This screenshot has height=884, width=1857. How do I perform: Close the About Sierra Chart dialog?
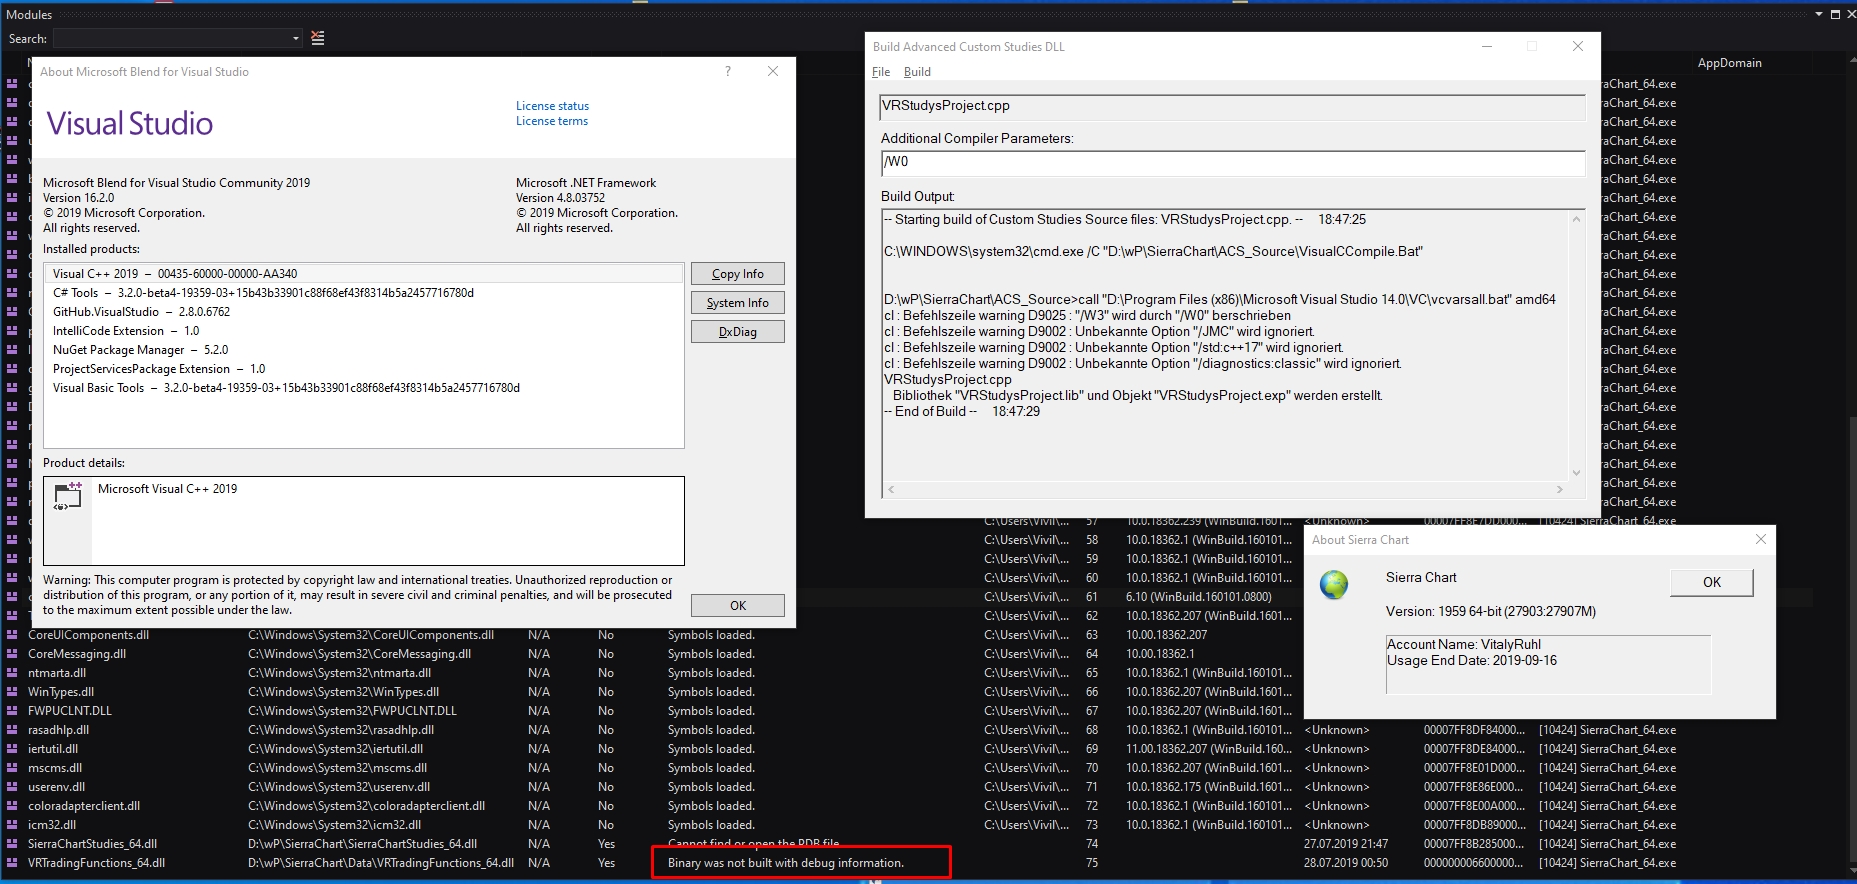tap(1761, 539)
